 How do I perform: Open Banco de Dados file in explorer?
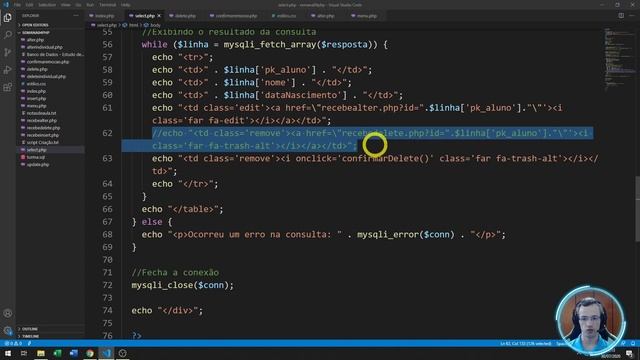coord(55,54)
